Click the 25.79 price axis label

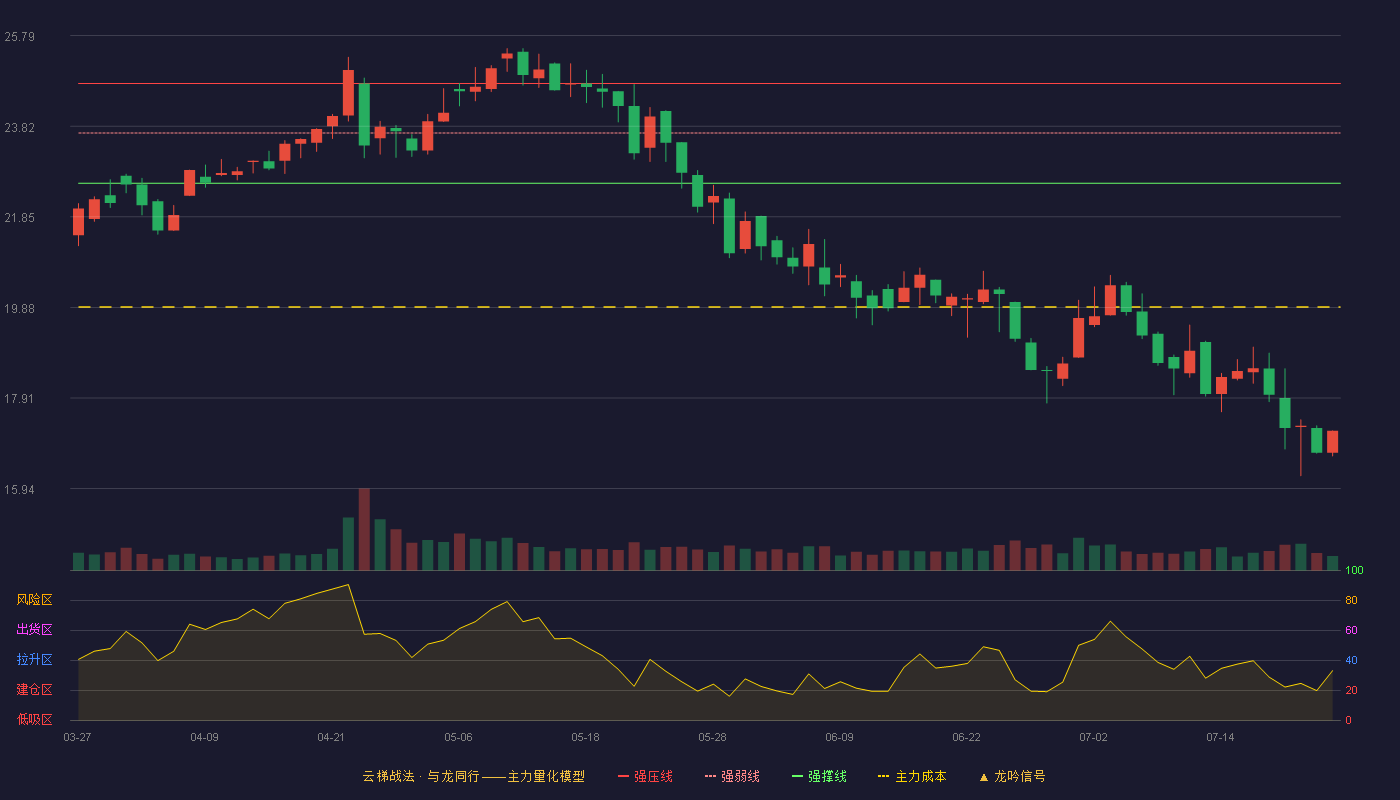20,37
